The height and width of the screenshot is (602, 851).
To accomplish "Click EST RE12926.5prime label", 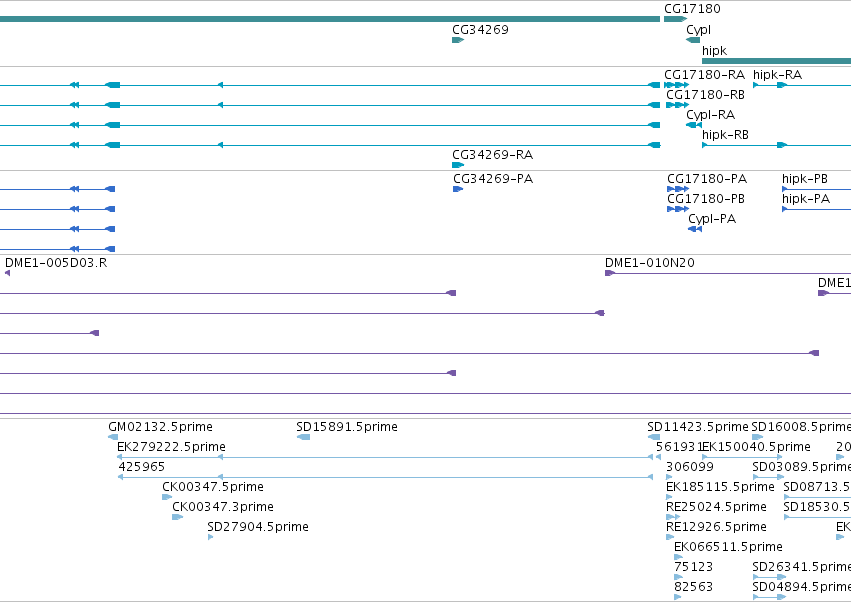I will [x=716, y=528].
